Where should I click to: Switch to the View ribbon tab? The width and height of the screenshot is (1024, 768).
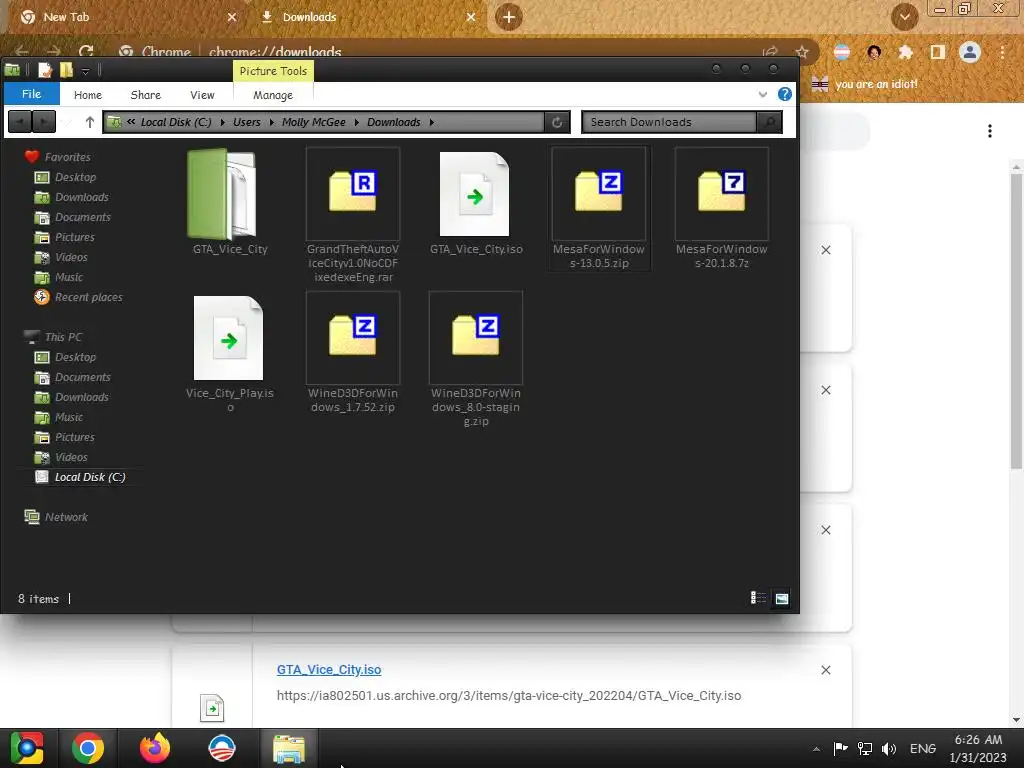202,95
